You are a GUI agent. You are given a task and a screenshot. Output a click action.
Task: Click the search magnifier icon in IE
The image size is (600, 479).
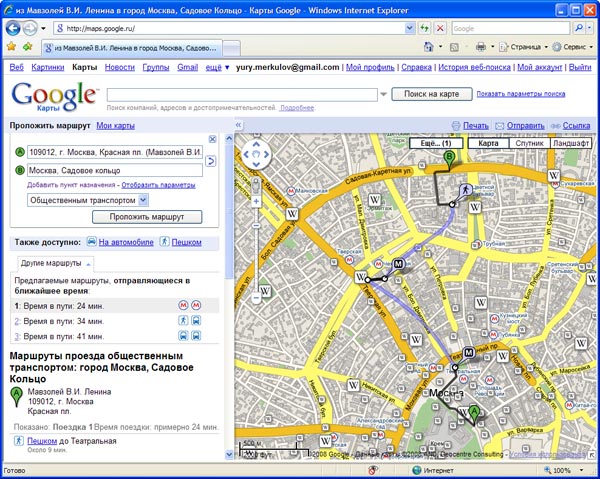tap(578, 28)
